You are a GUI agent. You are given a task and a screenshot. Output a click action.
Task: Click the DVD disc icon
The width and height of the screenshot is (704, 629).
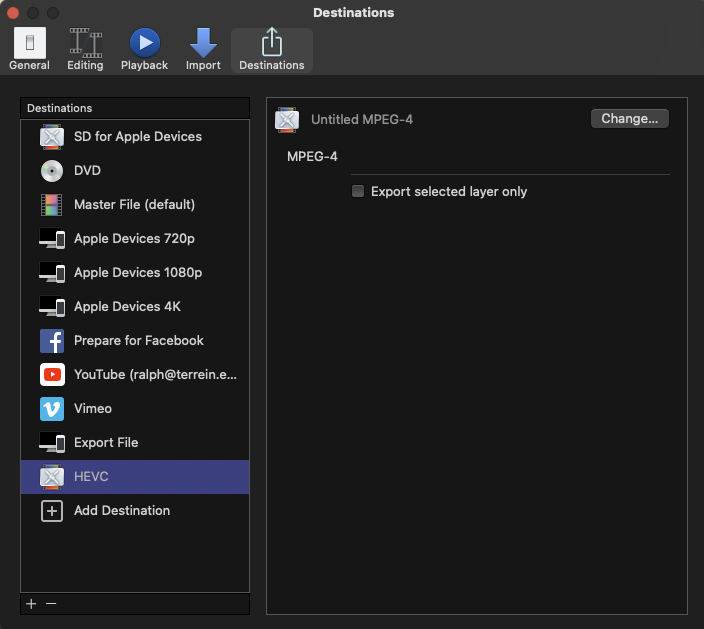52,171
